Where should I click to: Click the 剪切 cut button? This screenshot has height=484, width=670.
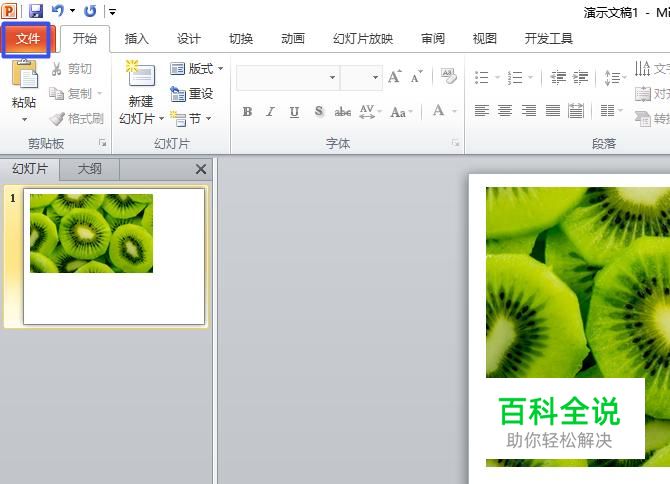point(71,69)
